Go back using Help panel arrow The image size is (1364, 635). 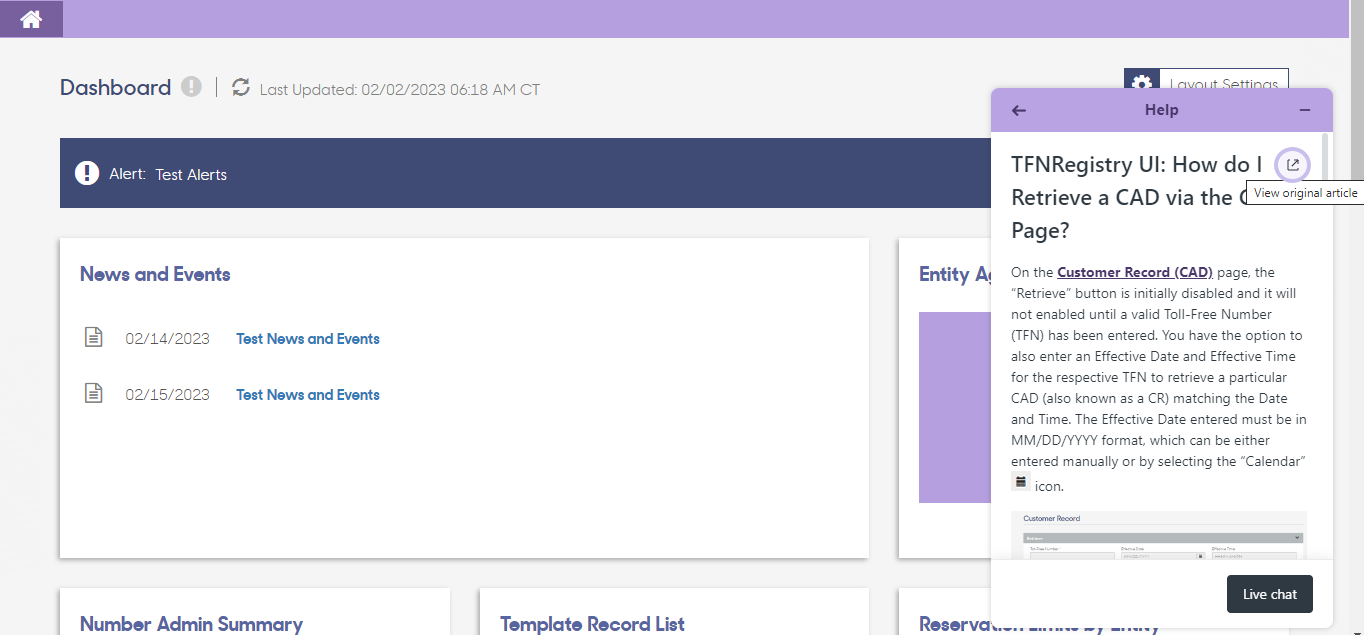1019,110
